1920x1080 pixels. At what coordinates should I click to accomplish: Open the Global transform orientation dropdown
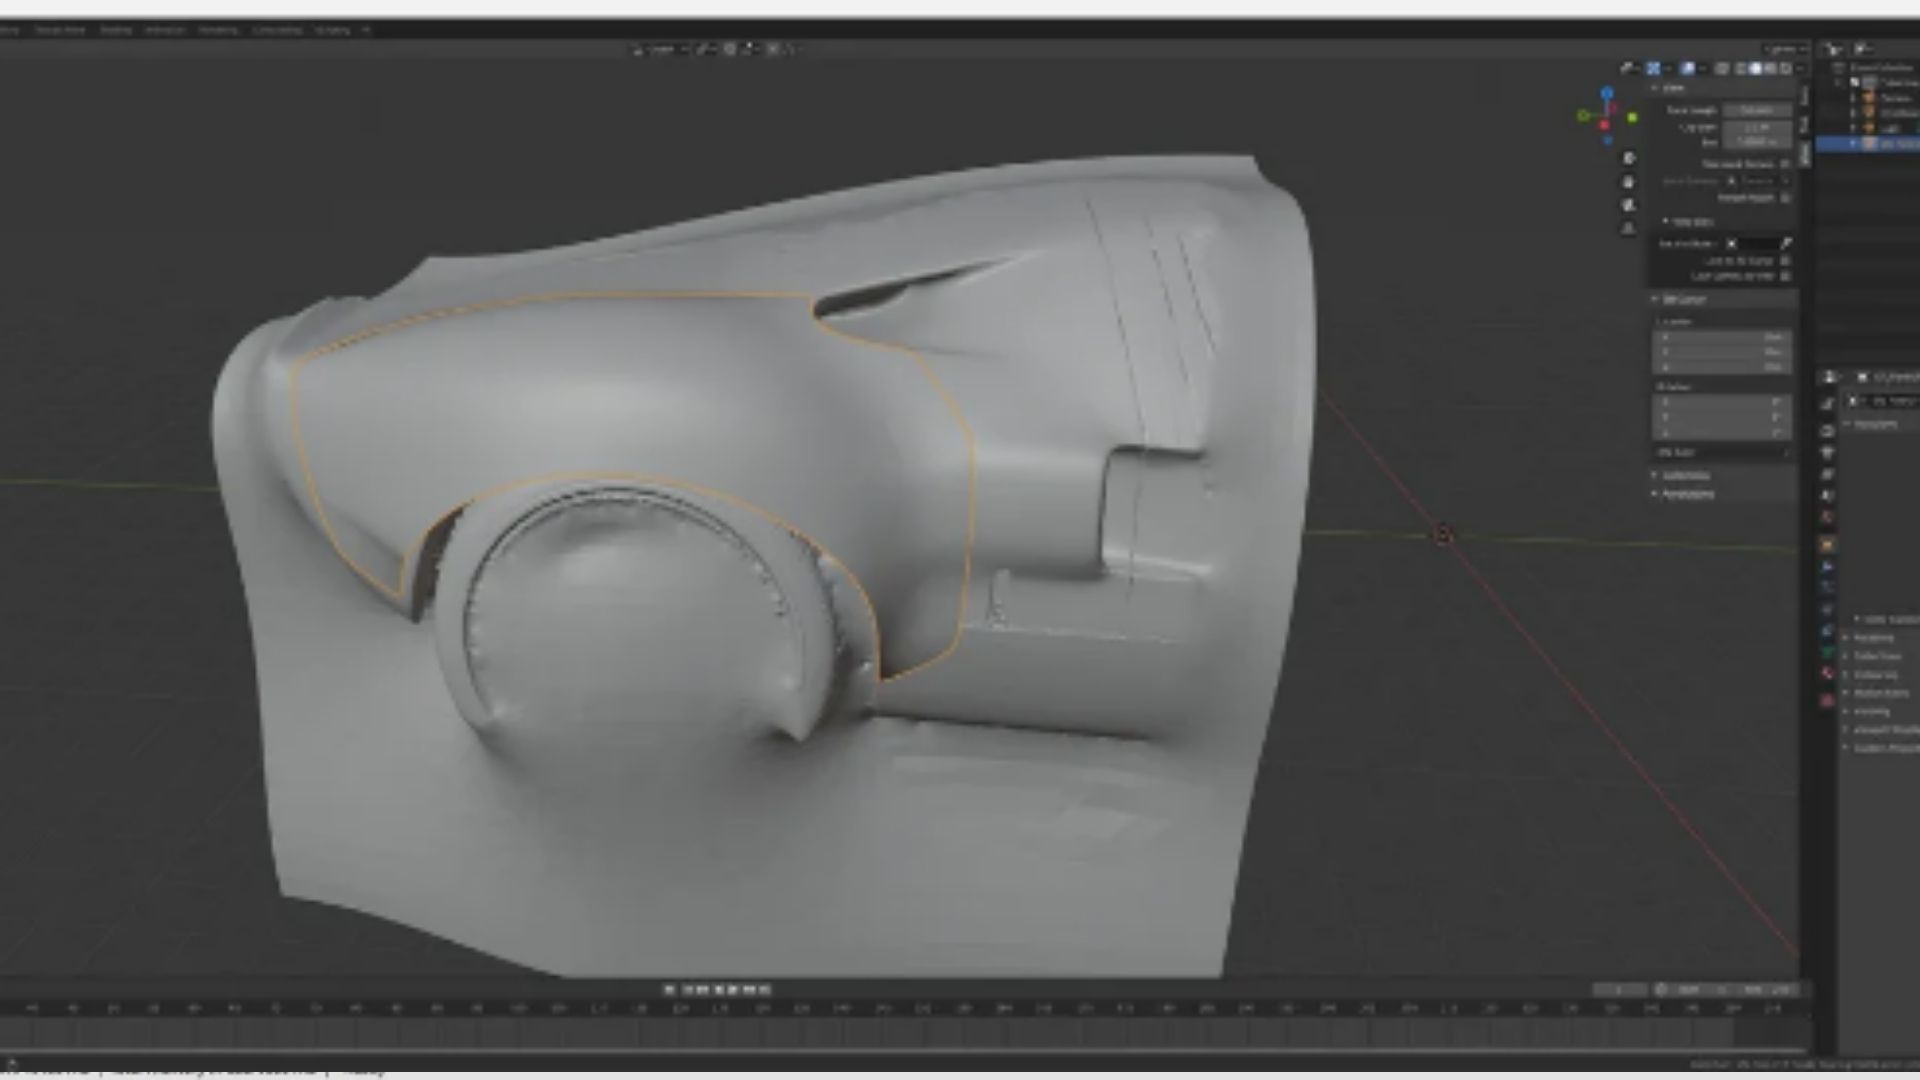[x=660, y=48]
